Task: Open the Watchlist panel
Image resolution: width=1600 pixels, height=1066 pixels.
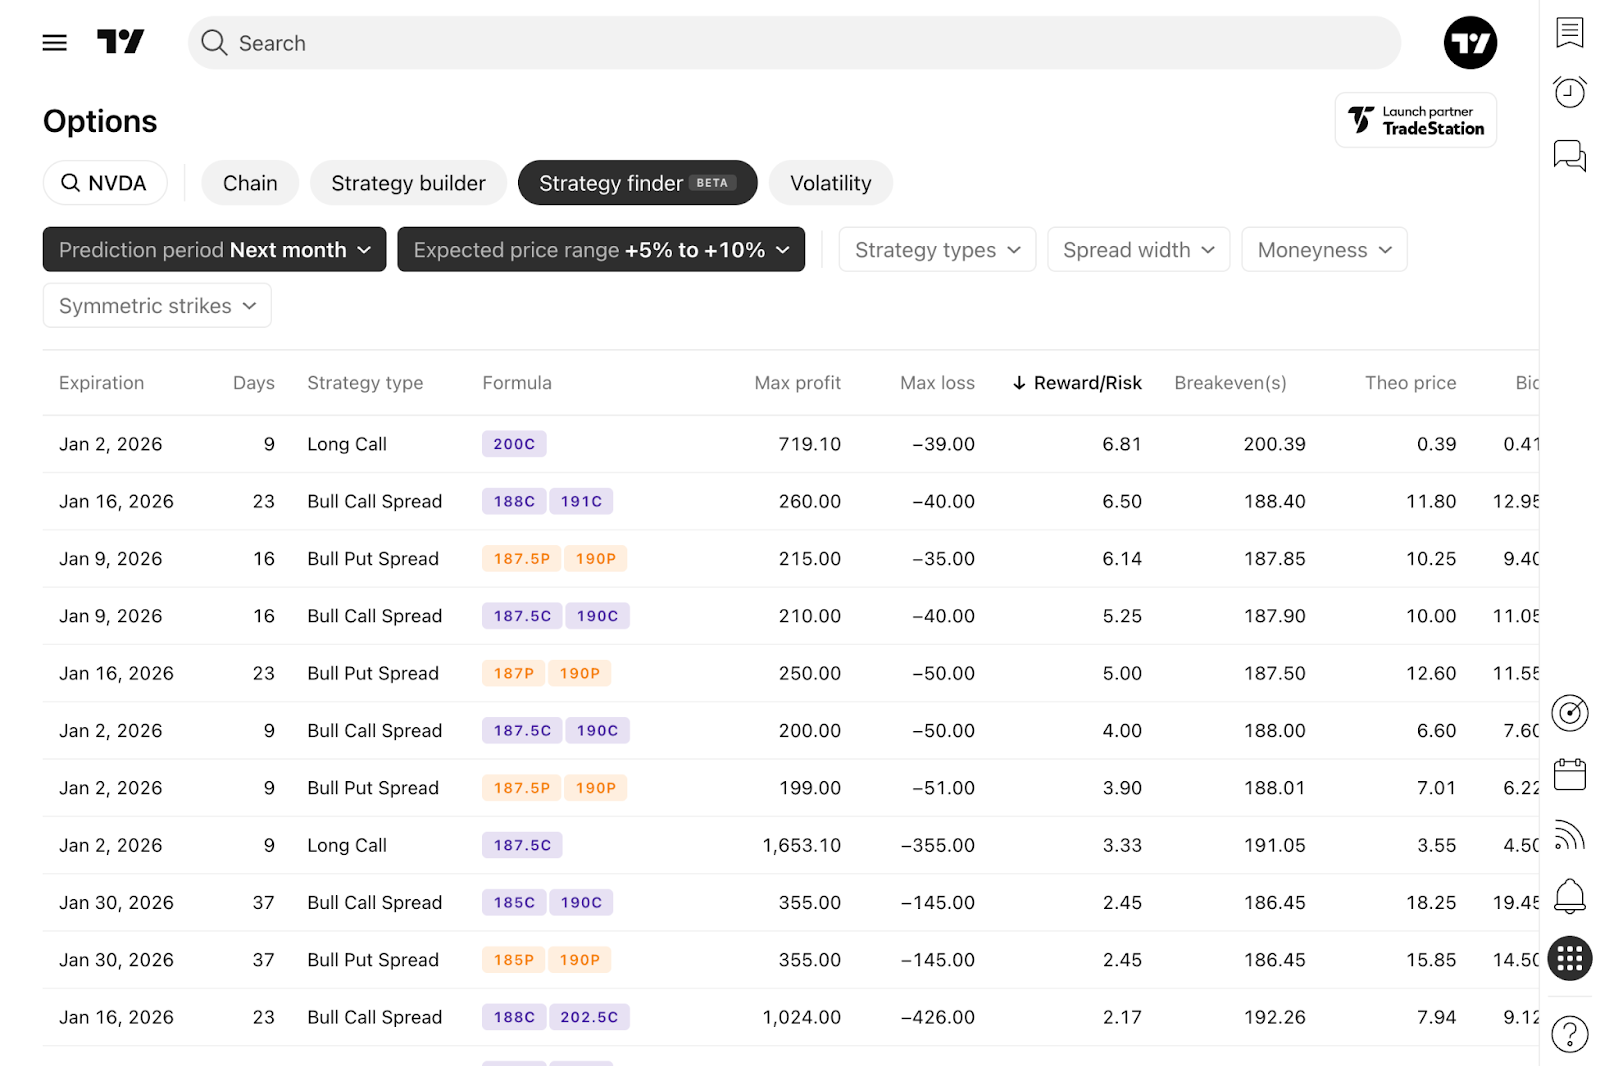Action: (1569, 31)
